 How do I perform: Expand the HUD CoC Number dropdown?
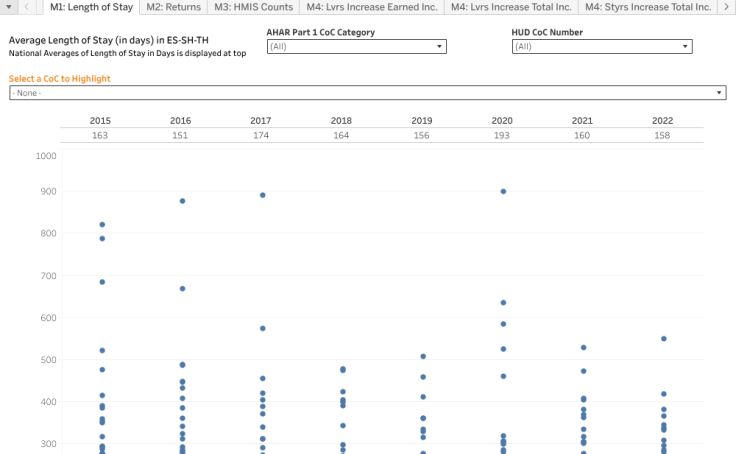601,46
